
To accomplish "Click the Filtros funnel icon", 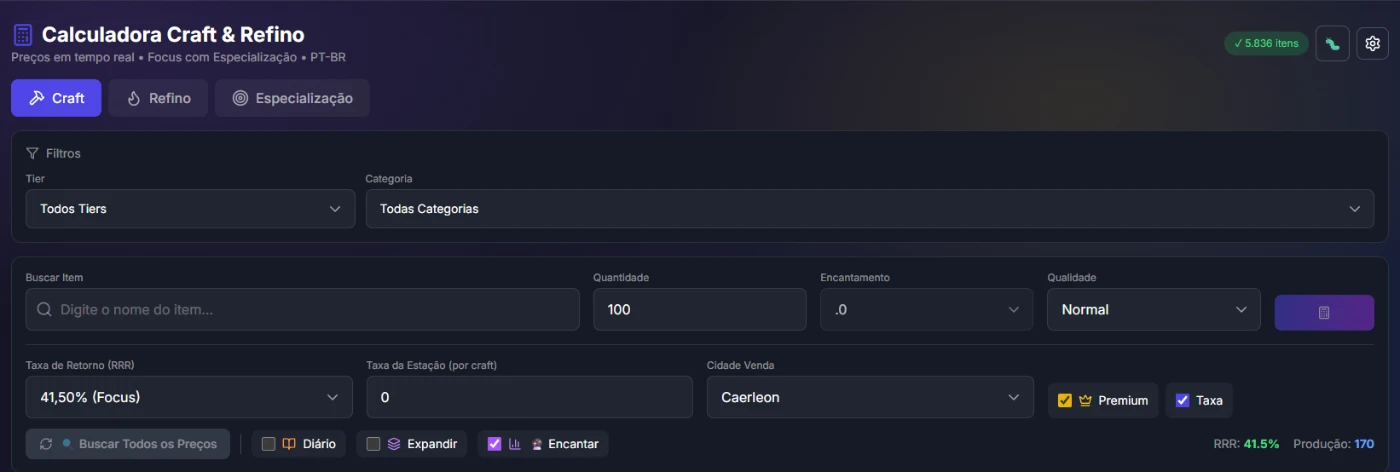I will point(32,154).
